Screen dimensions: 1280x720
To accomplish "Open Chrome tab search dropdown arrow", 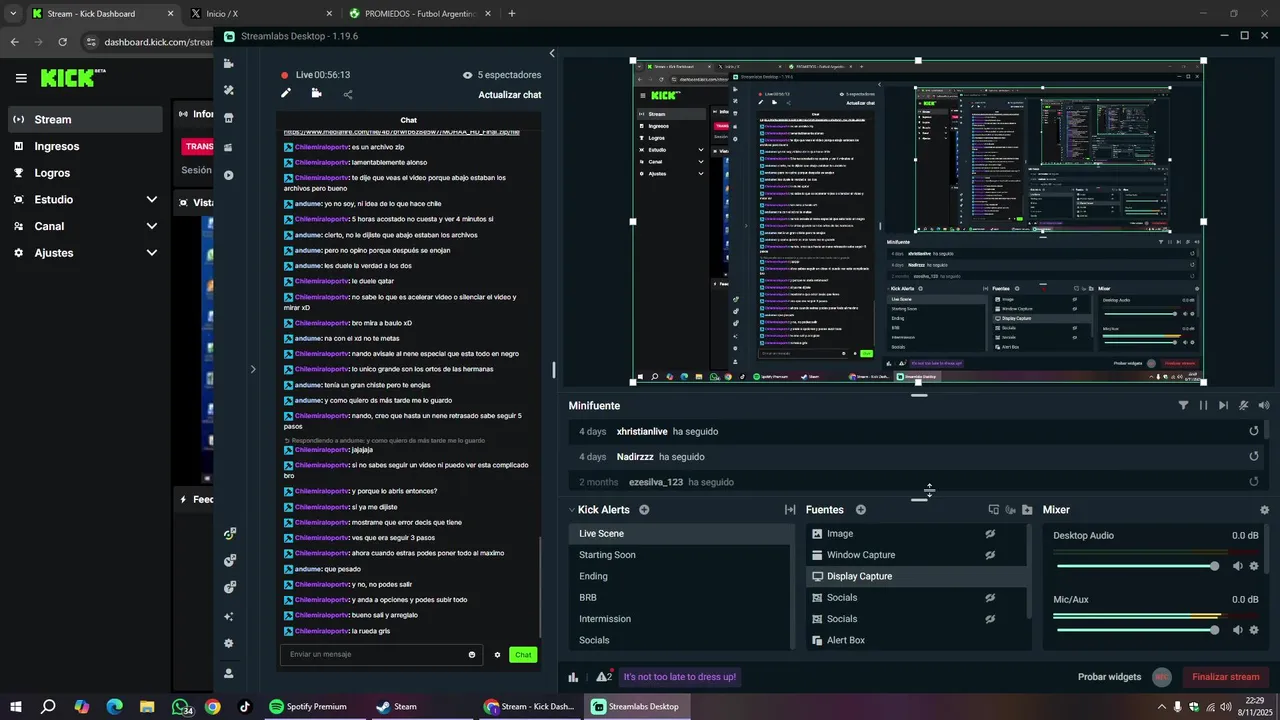I will pyautogui.click(x=12, y=13).
